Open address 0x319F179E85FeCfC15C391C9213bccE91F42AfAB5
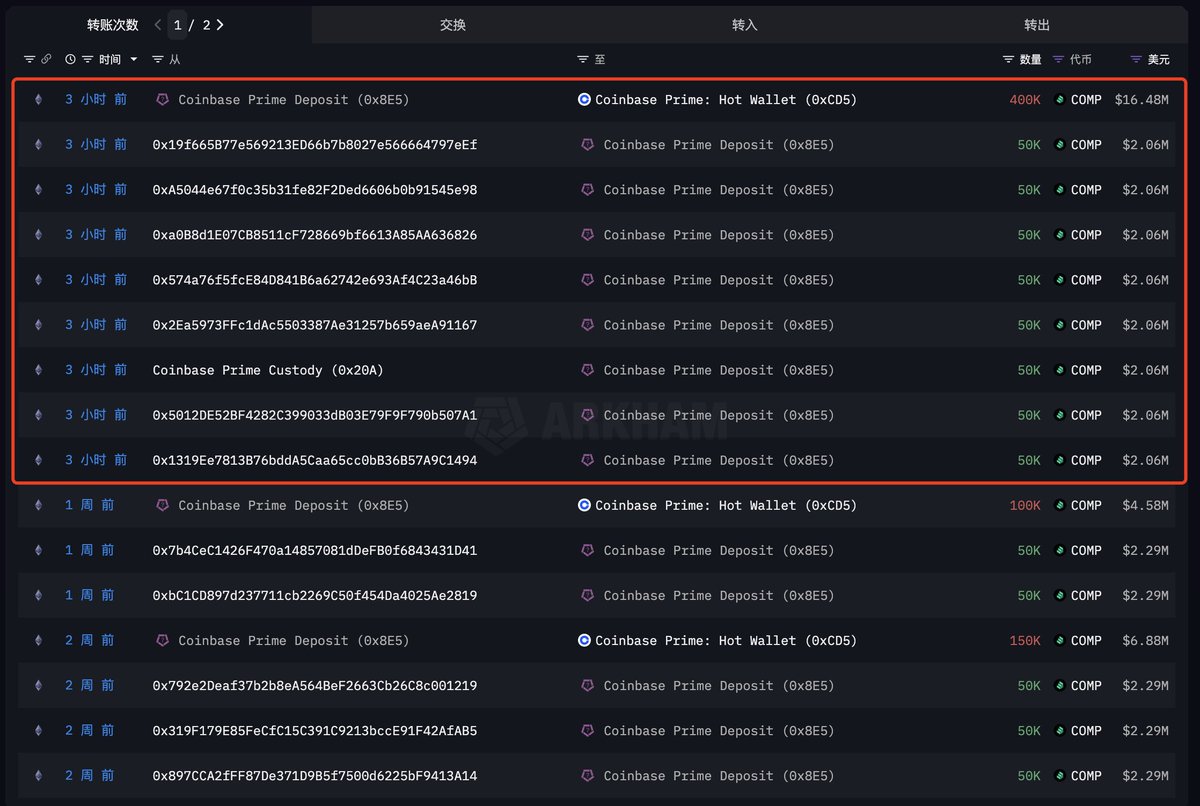Screen dimensions: 1200x806 click(315, 731)
